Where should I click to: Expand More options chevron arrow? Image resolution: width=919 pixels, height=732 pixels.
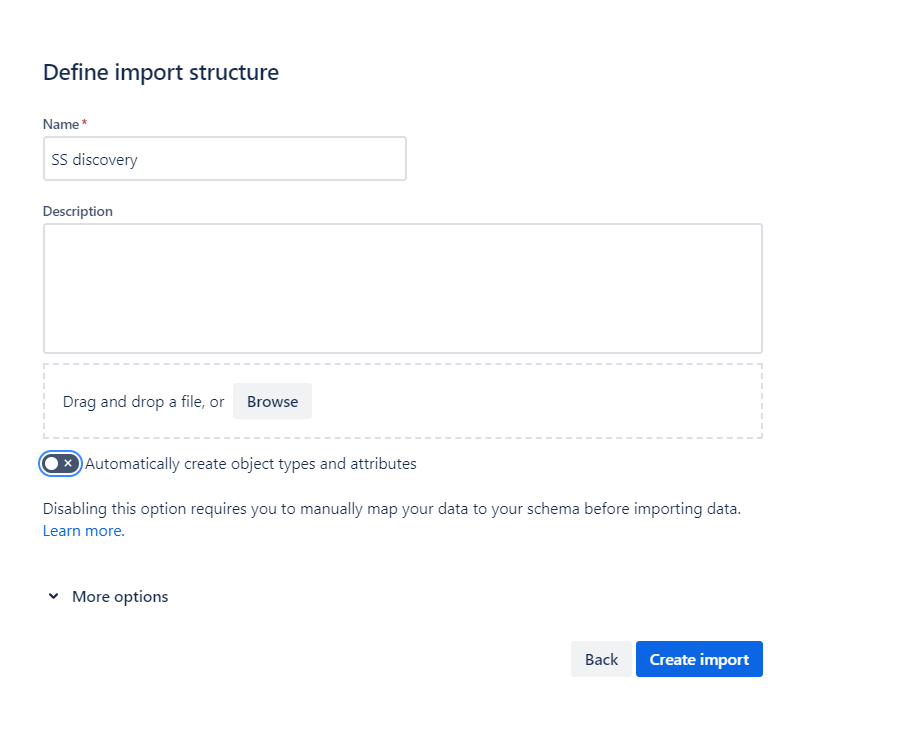(x=53, y=597)
